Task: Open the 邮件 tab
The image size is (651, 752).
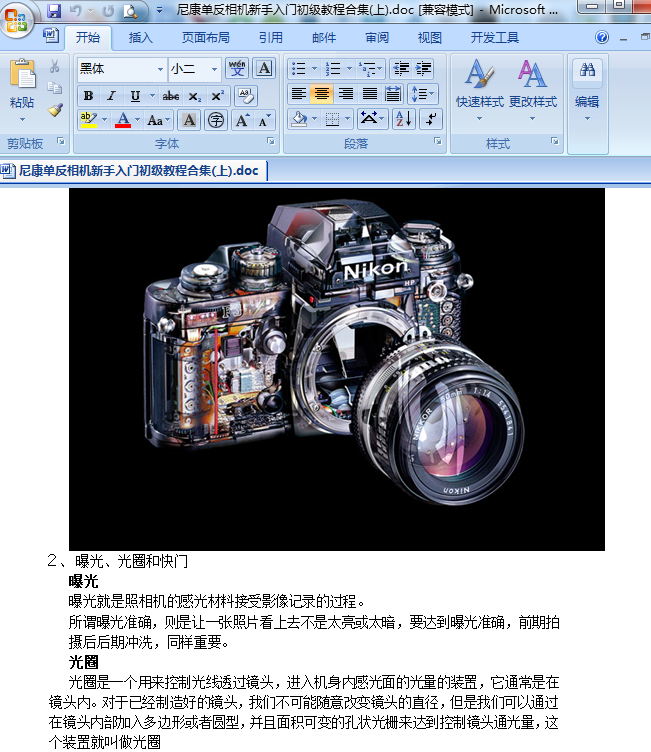Action: point(324,38)
